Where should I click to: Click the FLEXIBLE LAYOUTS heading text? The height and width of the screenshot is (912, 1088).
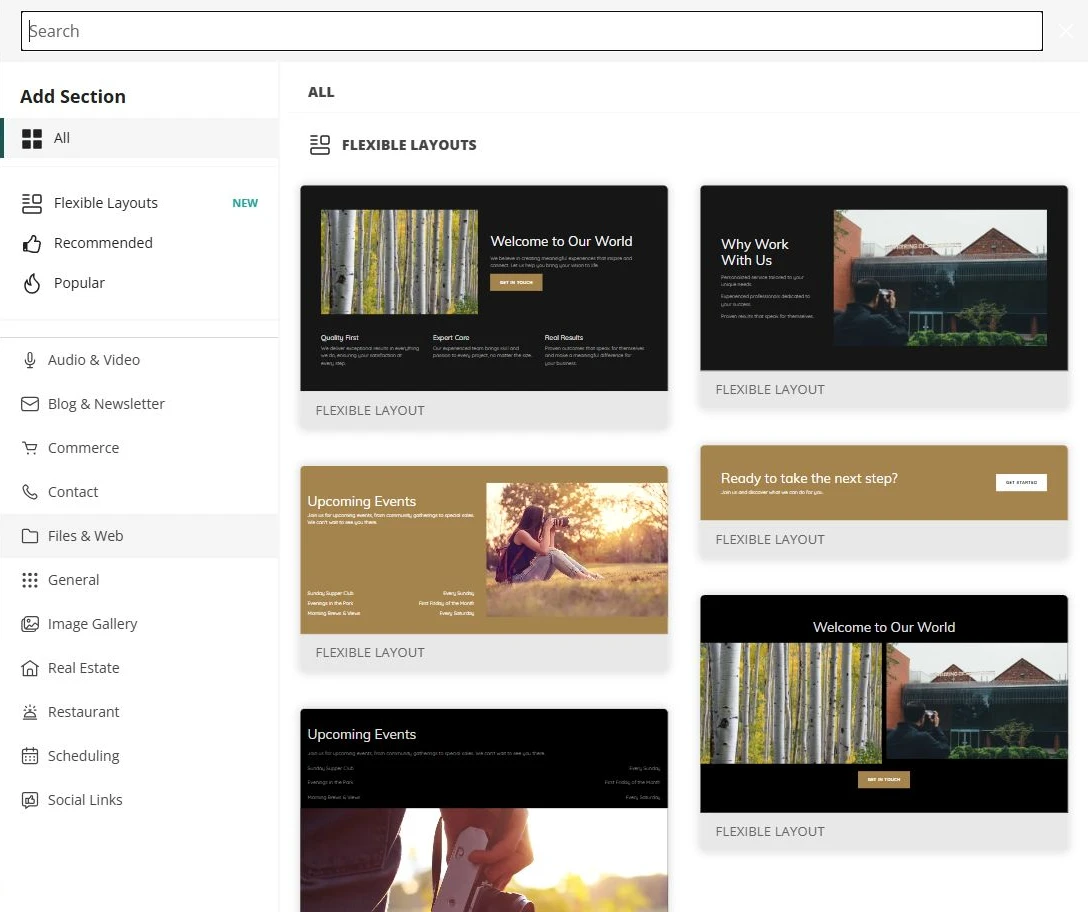[409, 145]
